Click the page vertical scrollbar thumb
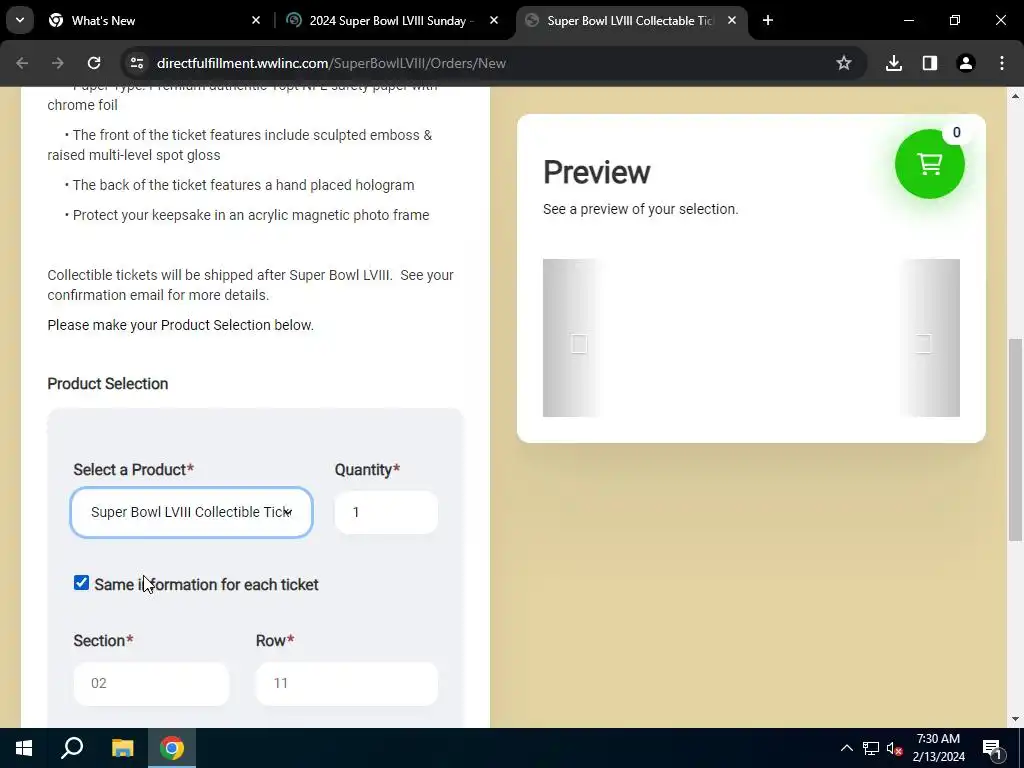This screenshot has width=1024, height=768. coord(1015,440)
